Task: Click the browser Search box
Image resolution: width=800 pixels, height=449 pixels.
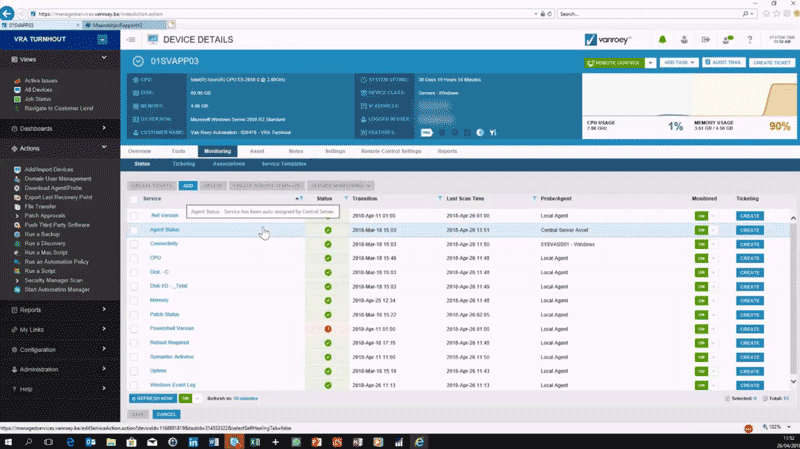Action: (x=651, y=14)
